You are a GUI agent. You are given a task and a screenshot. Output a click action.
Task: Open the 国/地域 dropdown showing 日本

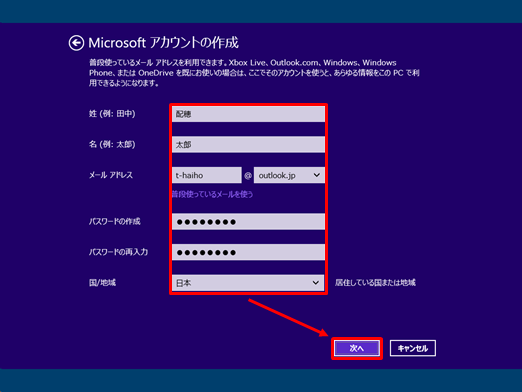click(248, 283)
